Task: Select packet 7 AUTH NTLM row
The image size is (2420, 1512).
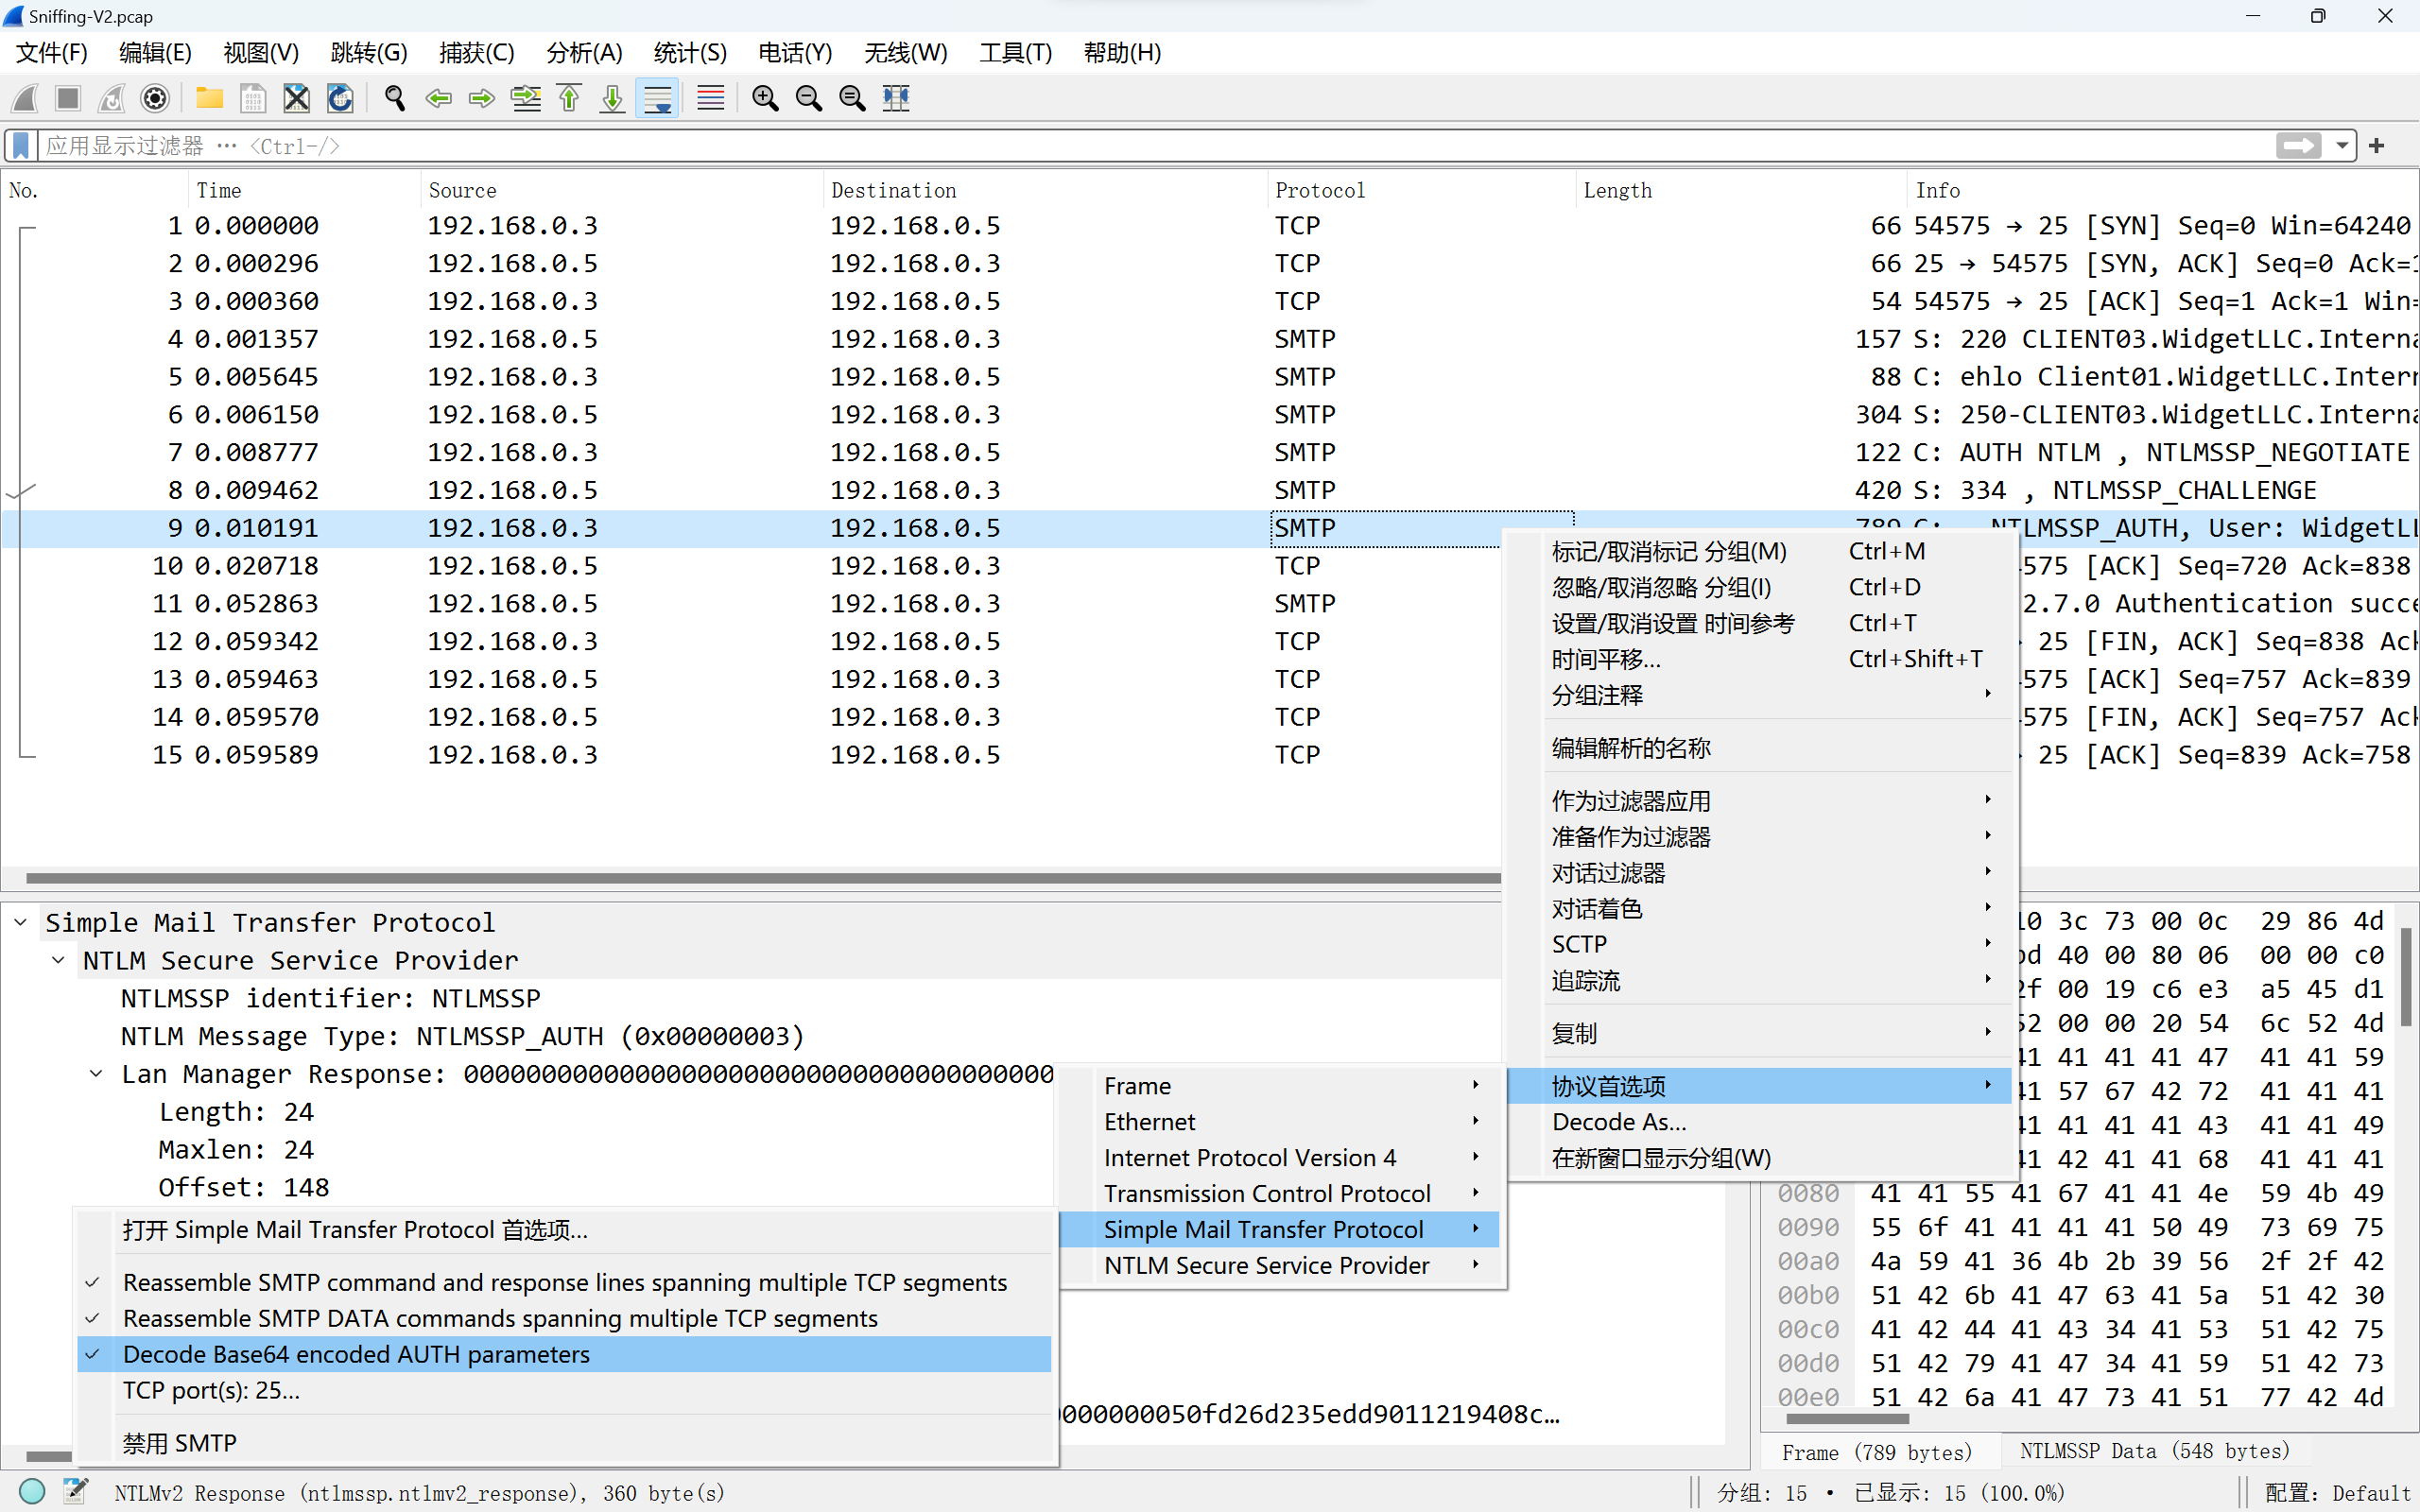Action: 1210,452
